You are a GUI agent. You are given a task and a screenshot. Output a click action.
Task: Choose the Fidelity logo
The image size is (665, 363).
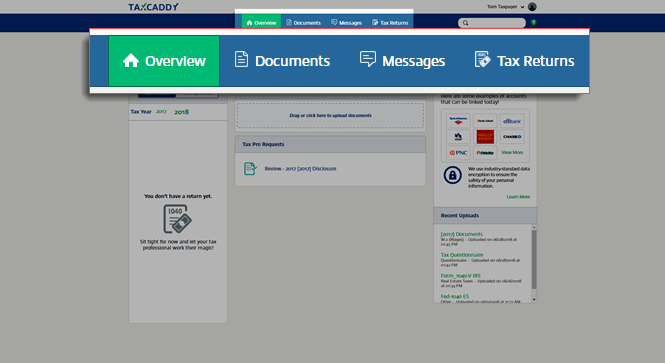coord(485,153)
